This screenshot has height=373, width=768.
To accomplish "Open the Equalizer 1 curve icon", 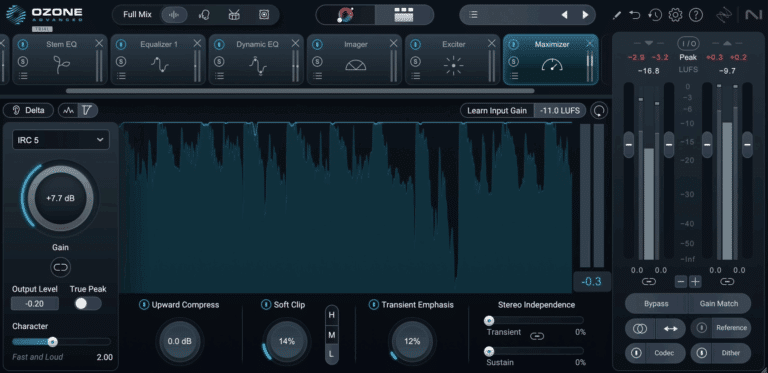I will click(160, 65).
